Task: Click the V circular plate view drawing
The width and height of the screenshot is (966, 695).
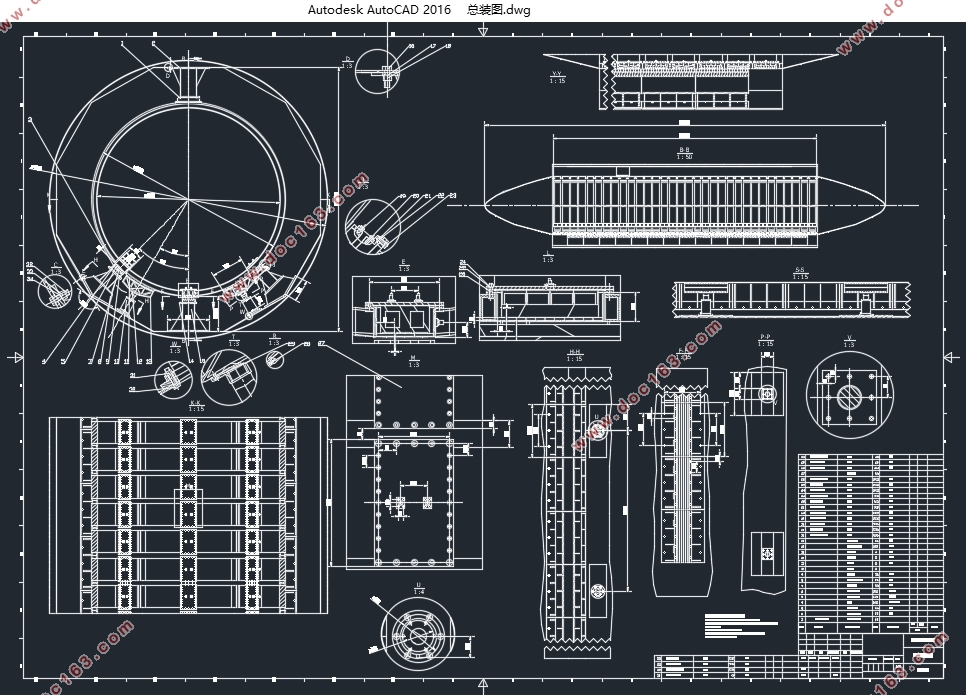Action: [x=850, y=394]
